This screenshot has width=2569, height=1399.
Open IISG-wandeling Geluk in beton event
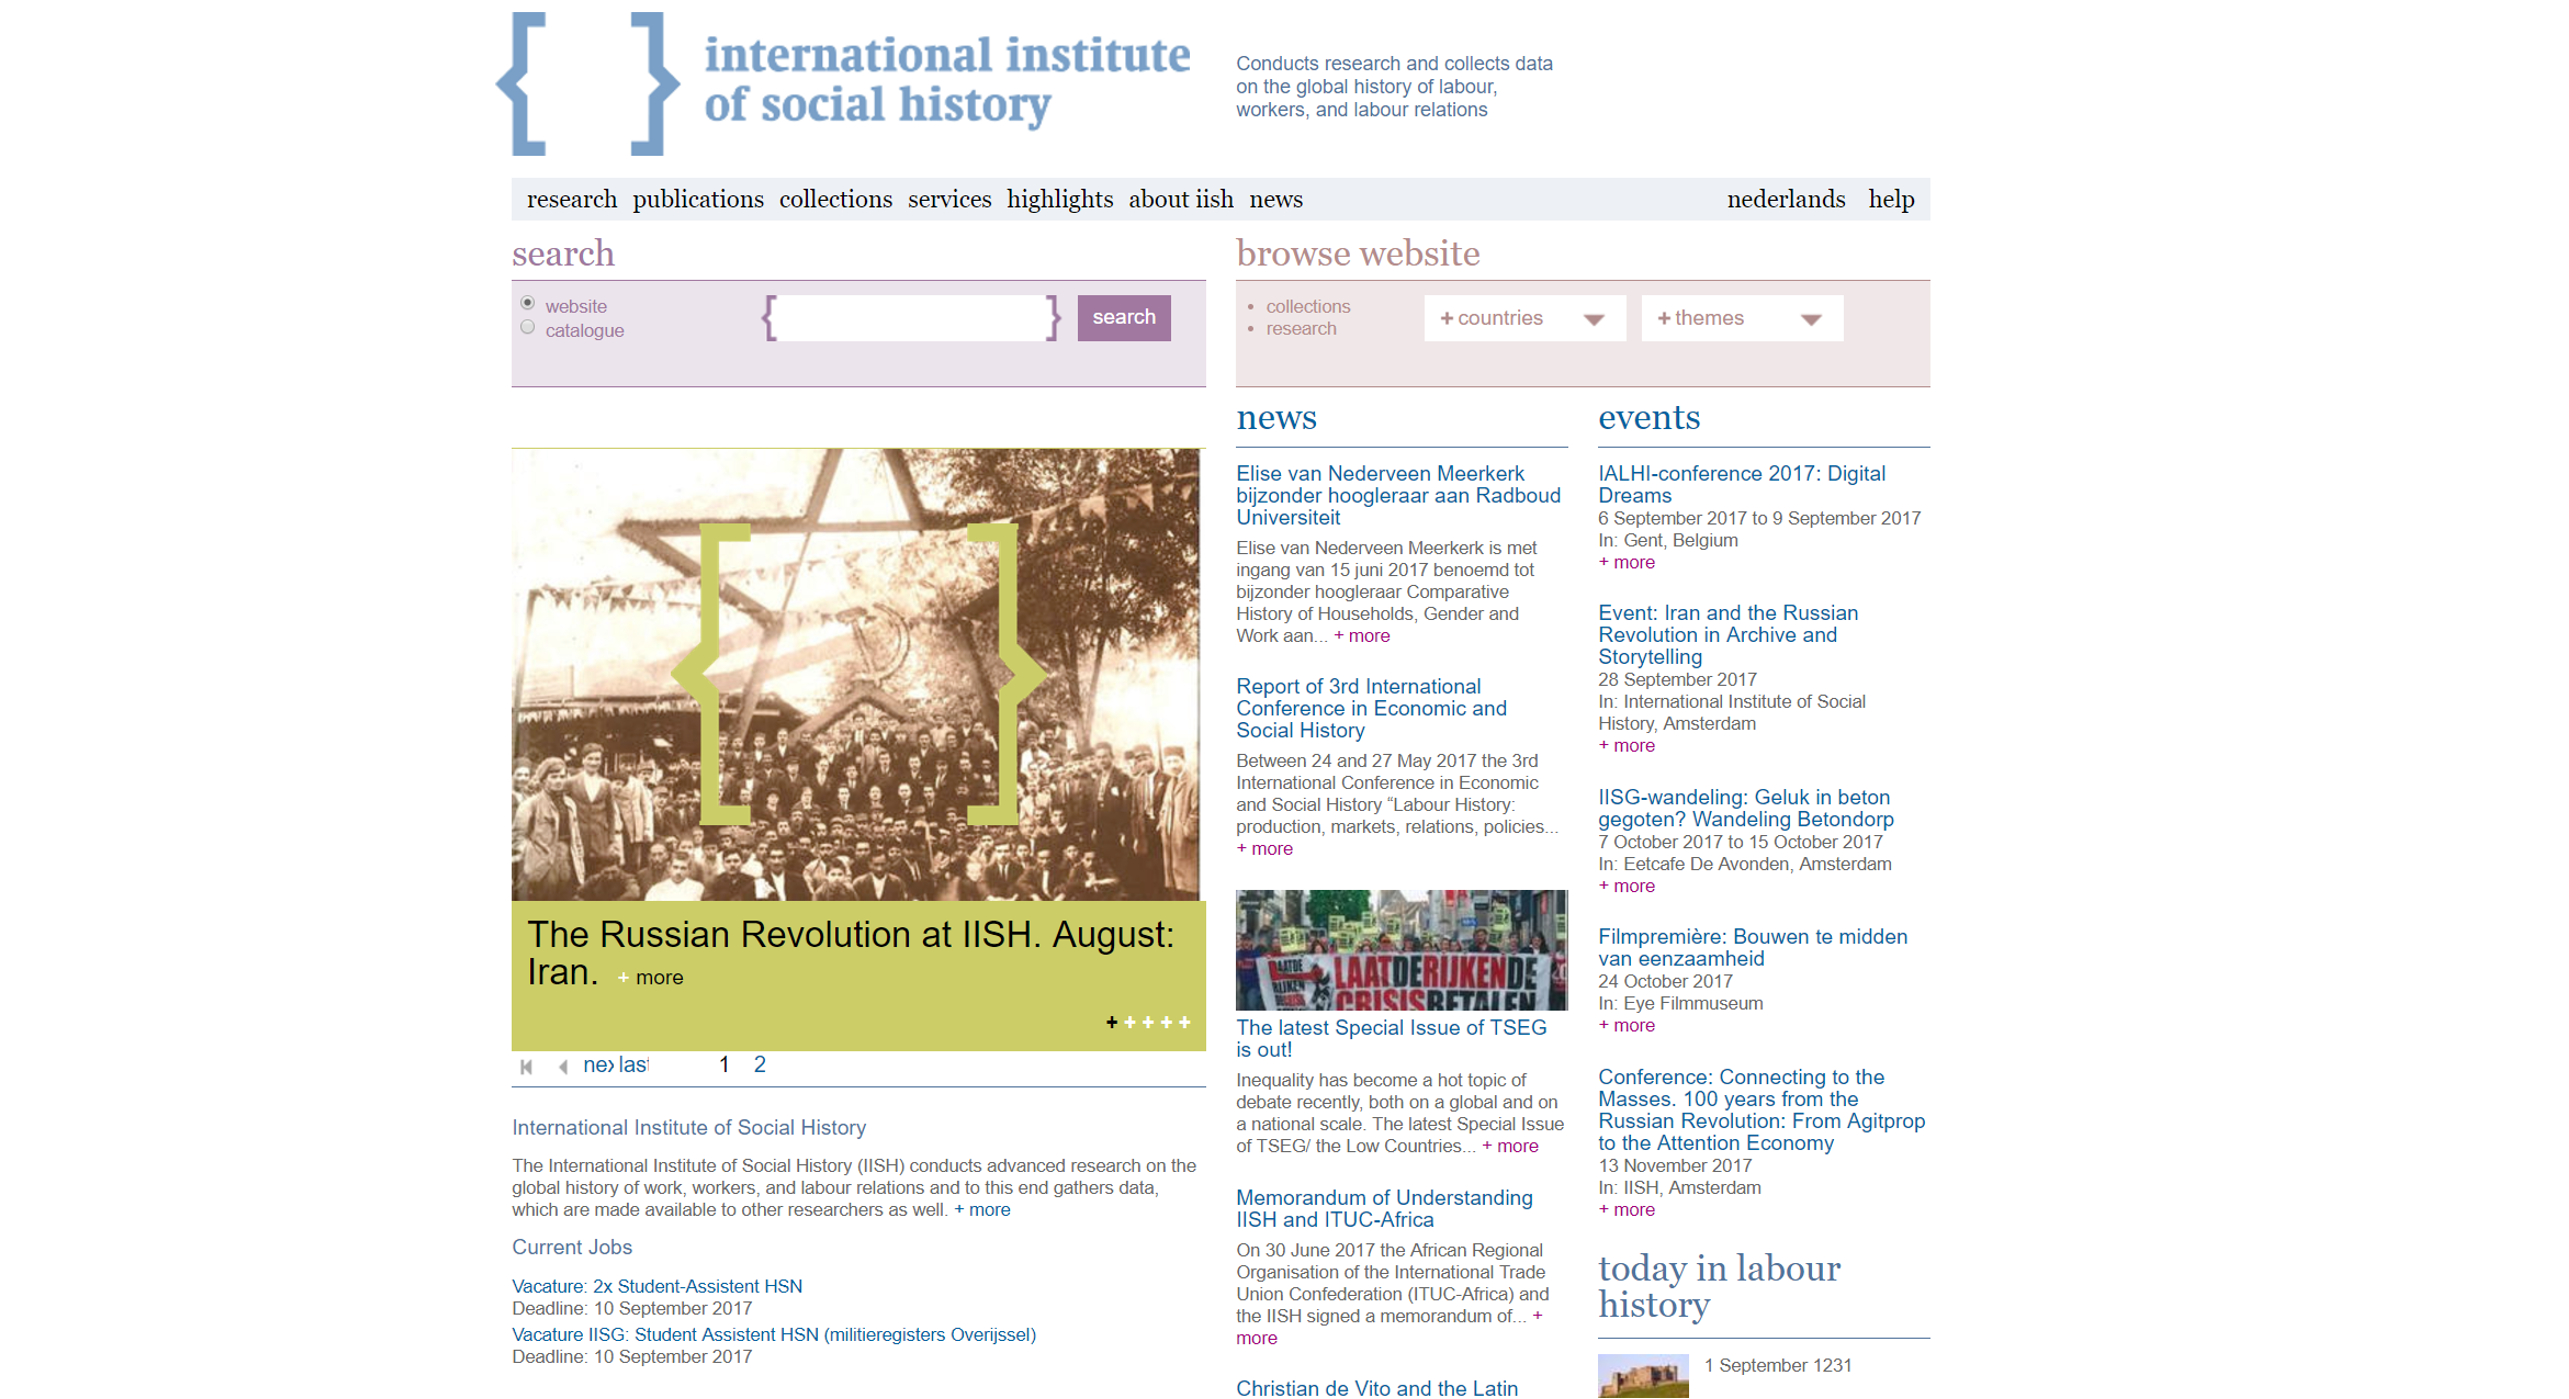[1746, 808]
